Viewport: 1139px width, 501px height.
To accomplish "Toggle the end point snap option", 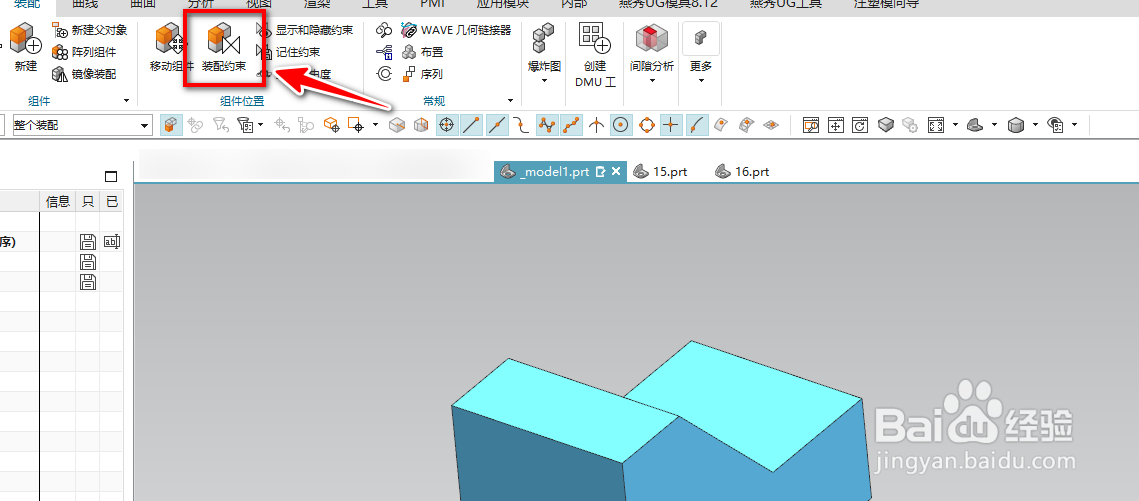I will tap(472, 126).
